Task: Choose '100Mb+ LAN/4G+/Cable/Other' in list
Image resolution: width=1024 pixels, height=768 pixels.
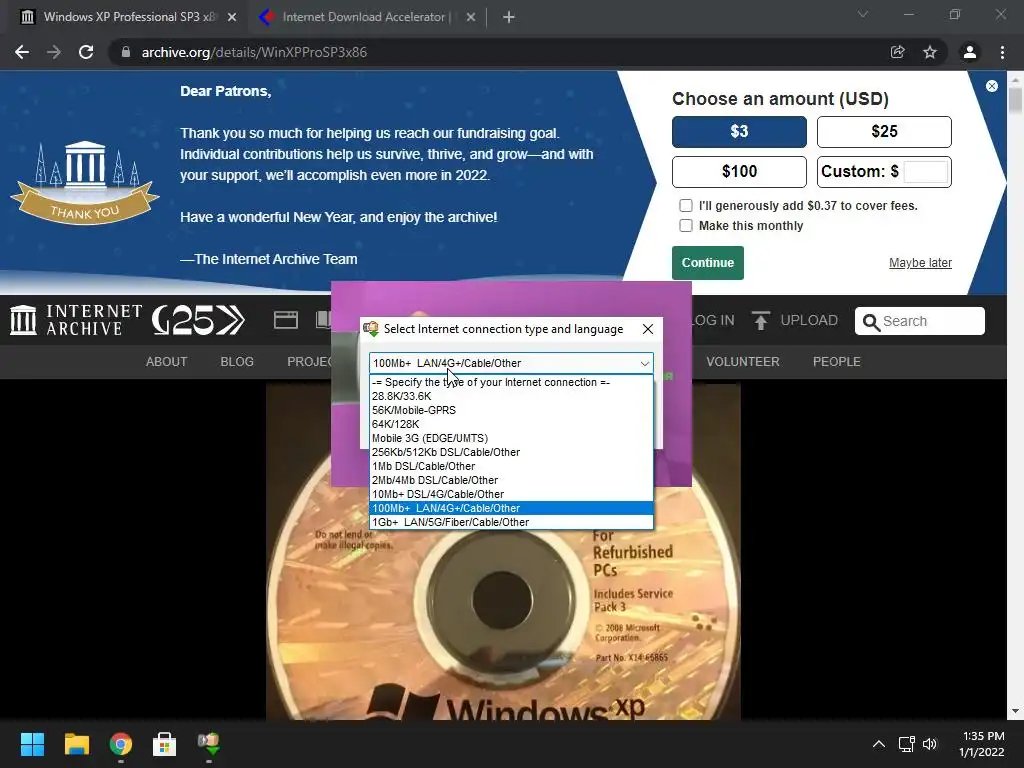Action: pos(511,508)
